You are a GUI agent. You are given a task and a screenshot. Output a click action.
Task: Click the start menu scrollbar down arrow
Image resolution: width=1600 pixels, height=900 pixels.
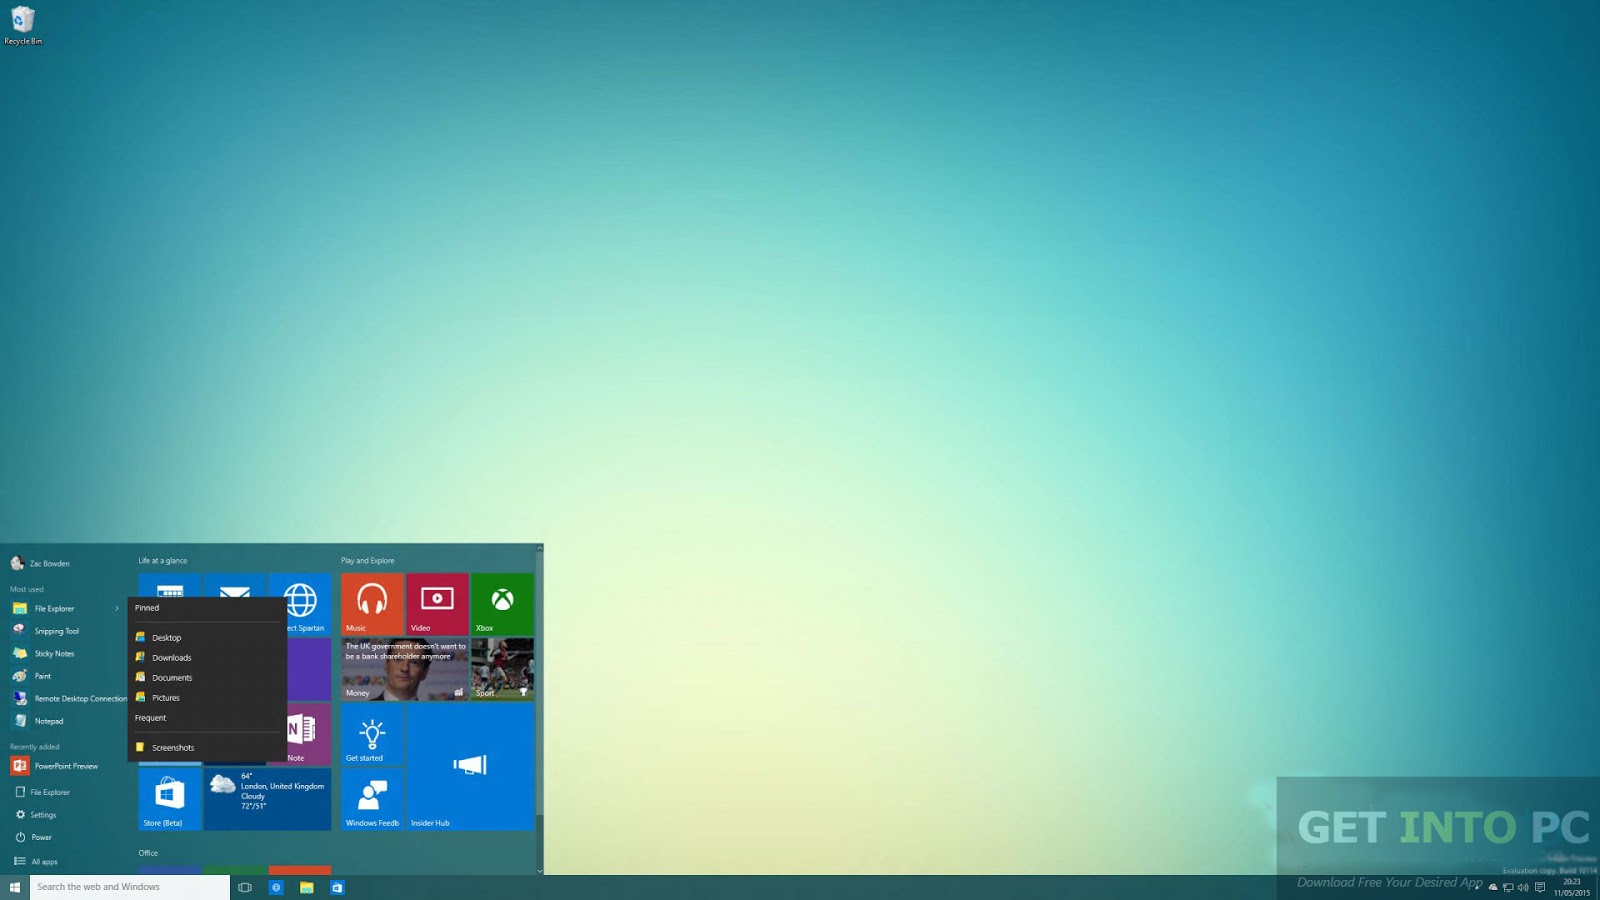point(540,871)
